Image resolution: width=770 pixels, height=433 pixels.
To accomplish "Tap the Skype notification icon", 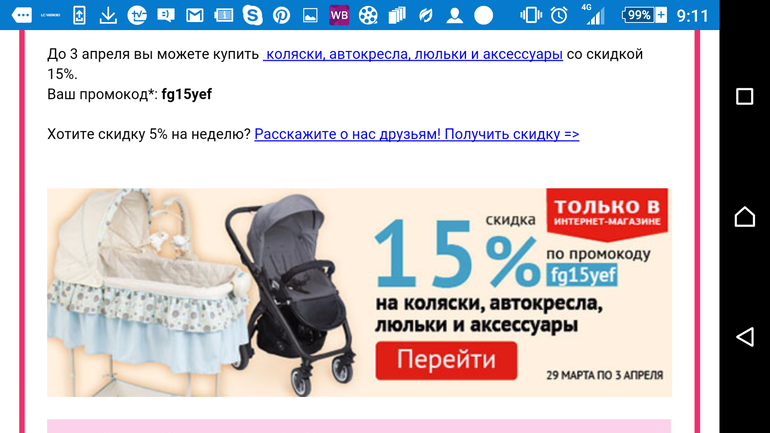I will 252,15.
